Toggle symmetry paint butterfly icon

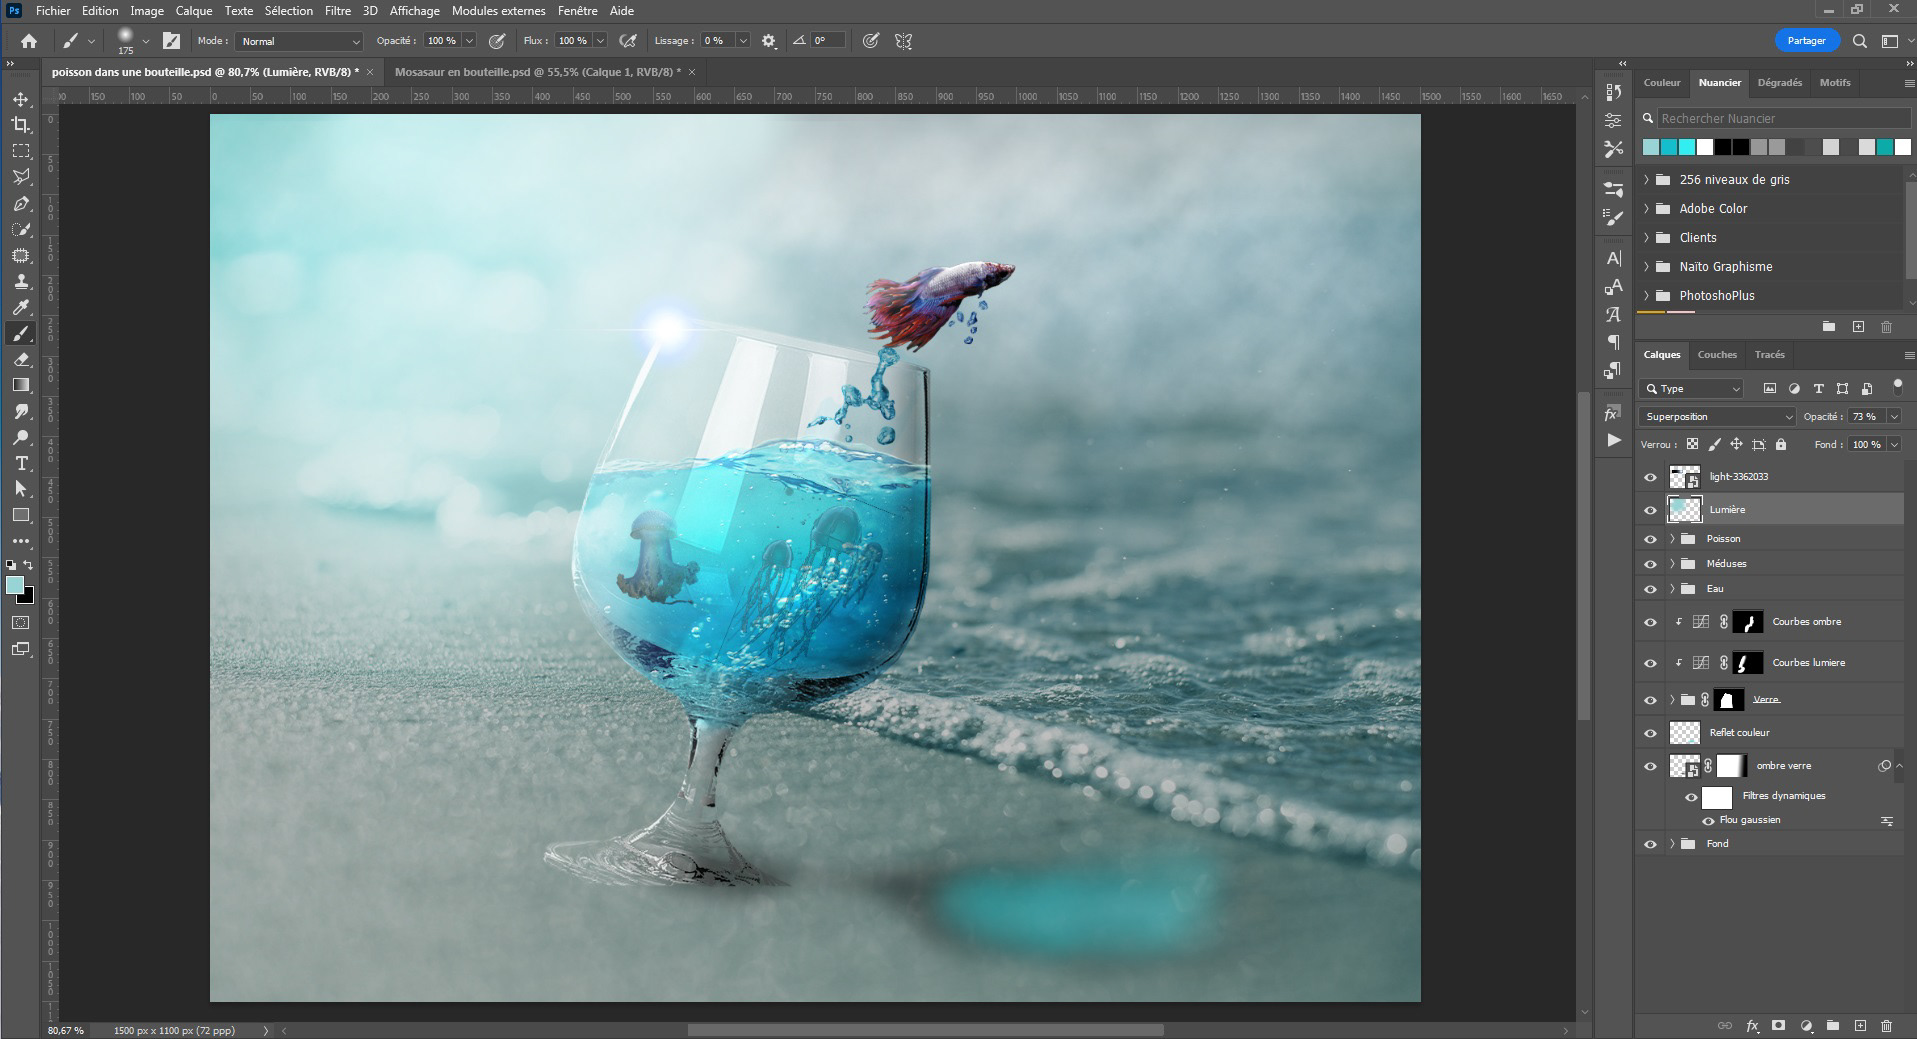904,41
